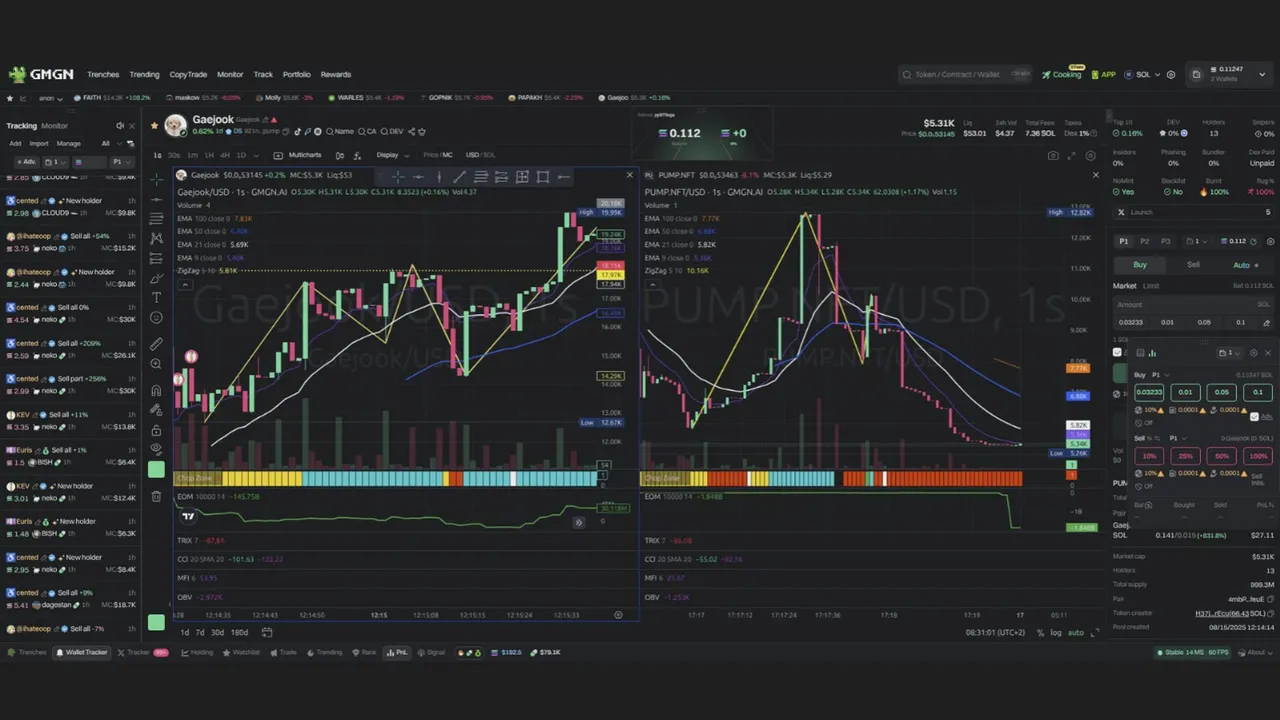Search by DEV for Gaejook
The height and width of the screenshot is (720, 1280).
pyautogui.click(x=393, y=131)
